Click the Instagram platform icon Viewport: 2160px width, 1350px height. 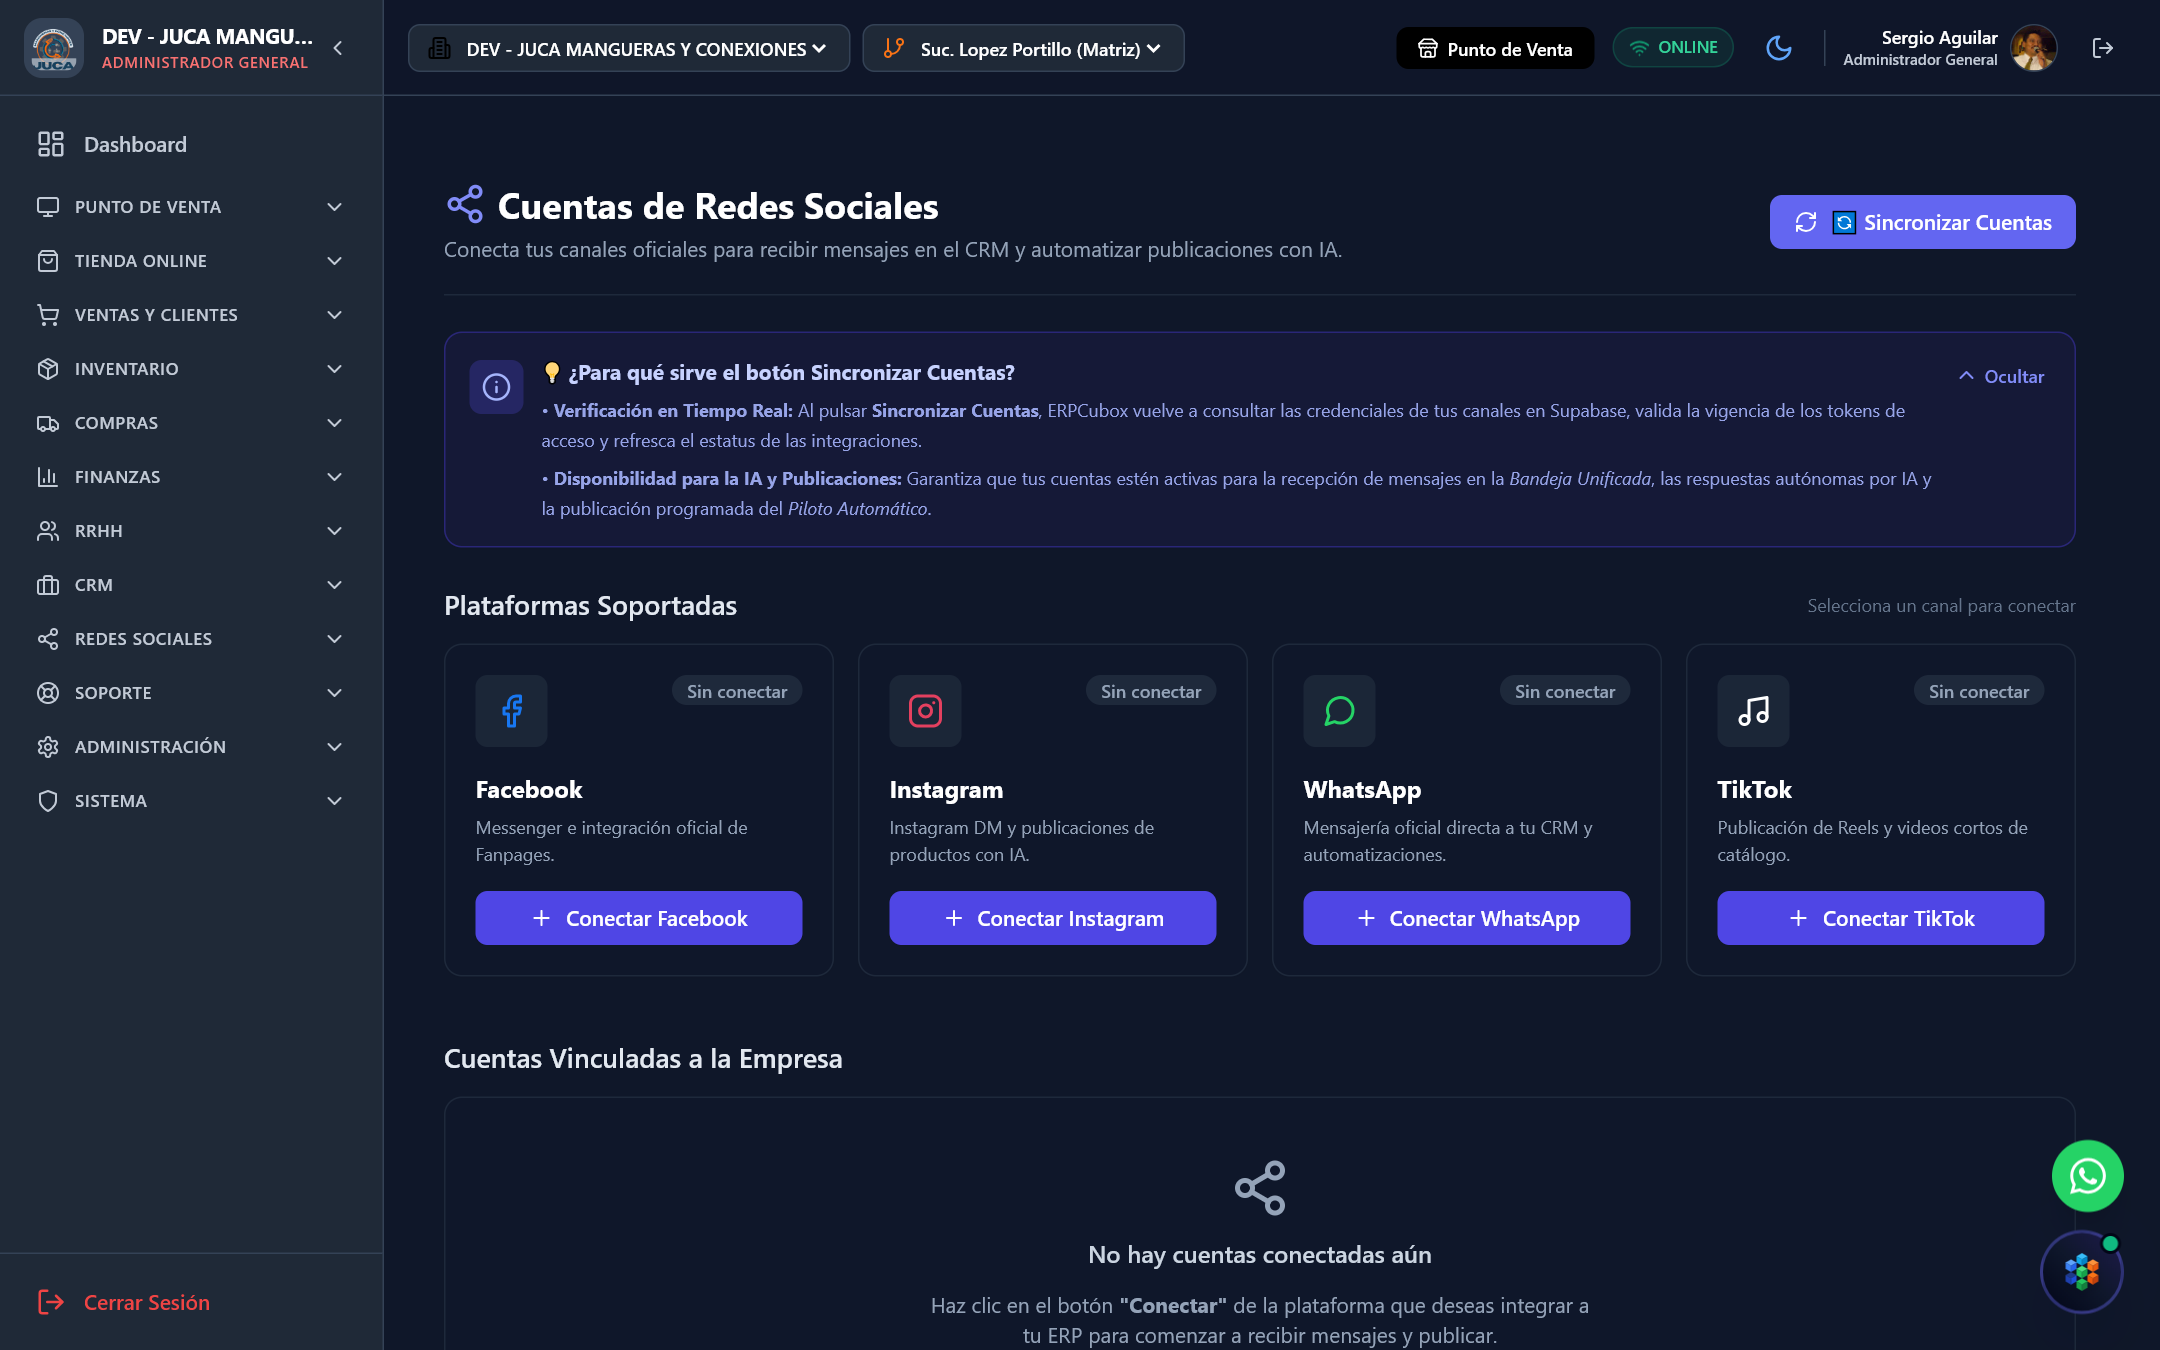925,711
